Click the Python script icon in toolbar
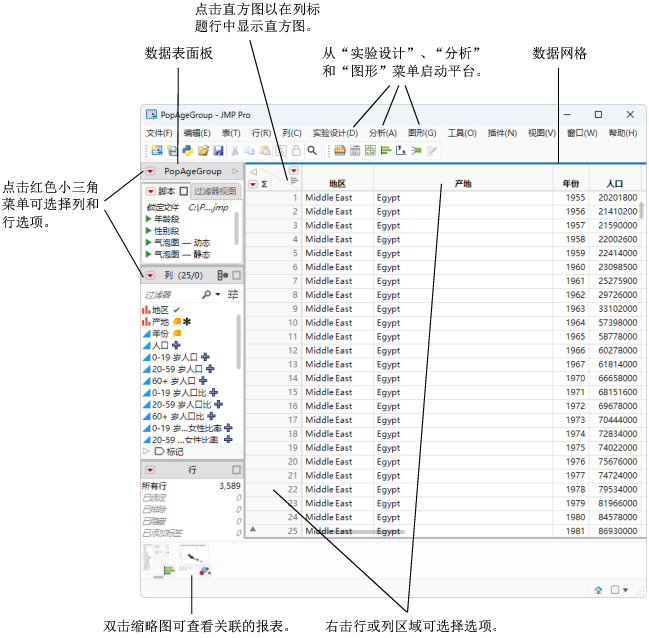 pos(188,150)
